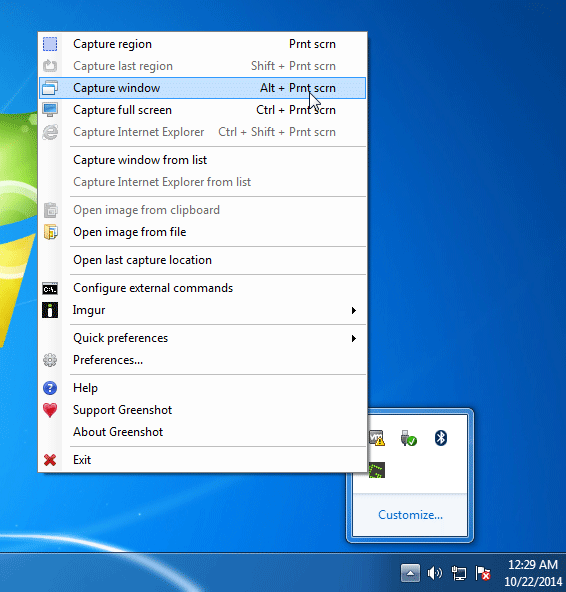This screenshot has width=566, height=592.
Task: Click the speaker volume icon in taskbar
Action: click(434, 574)
